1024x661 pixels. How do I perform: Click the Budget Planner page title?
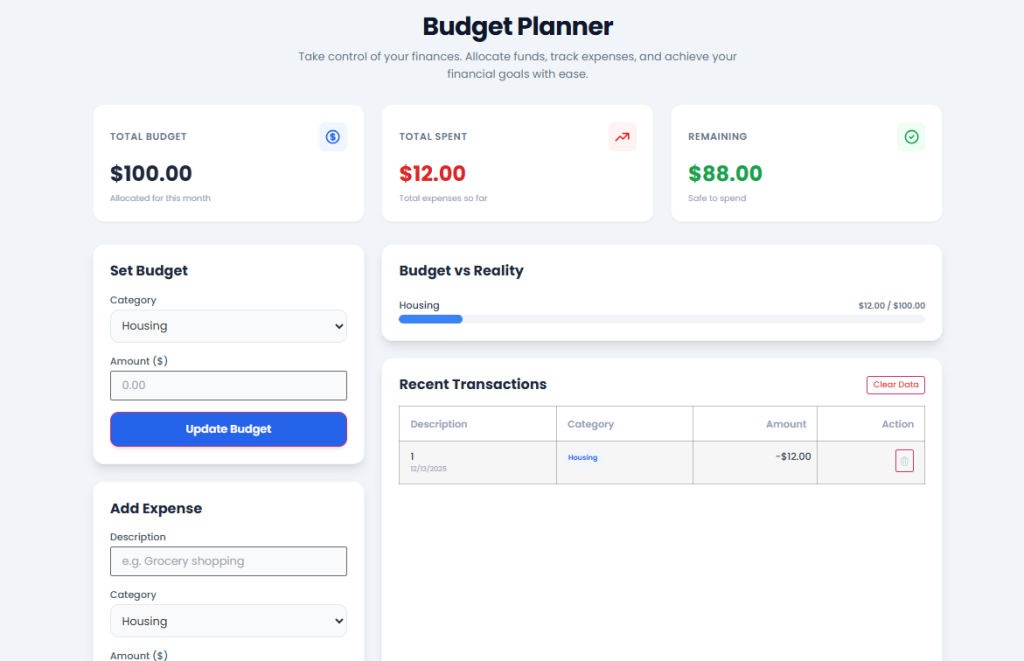point(517,26)
